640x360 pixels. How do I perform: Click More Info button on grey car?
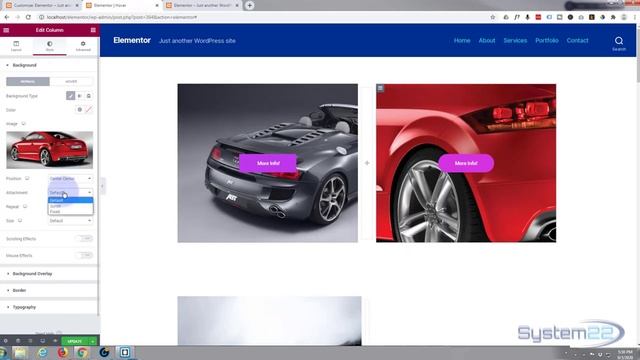coord(268,163)
